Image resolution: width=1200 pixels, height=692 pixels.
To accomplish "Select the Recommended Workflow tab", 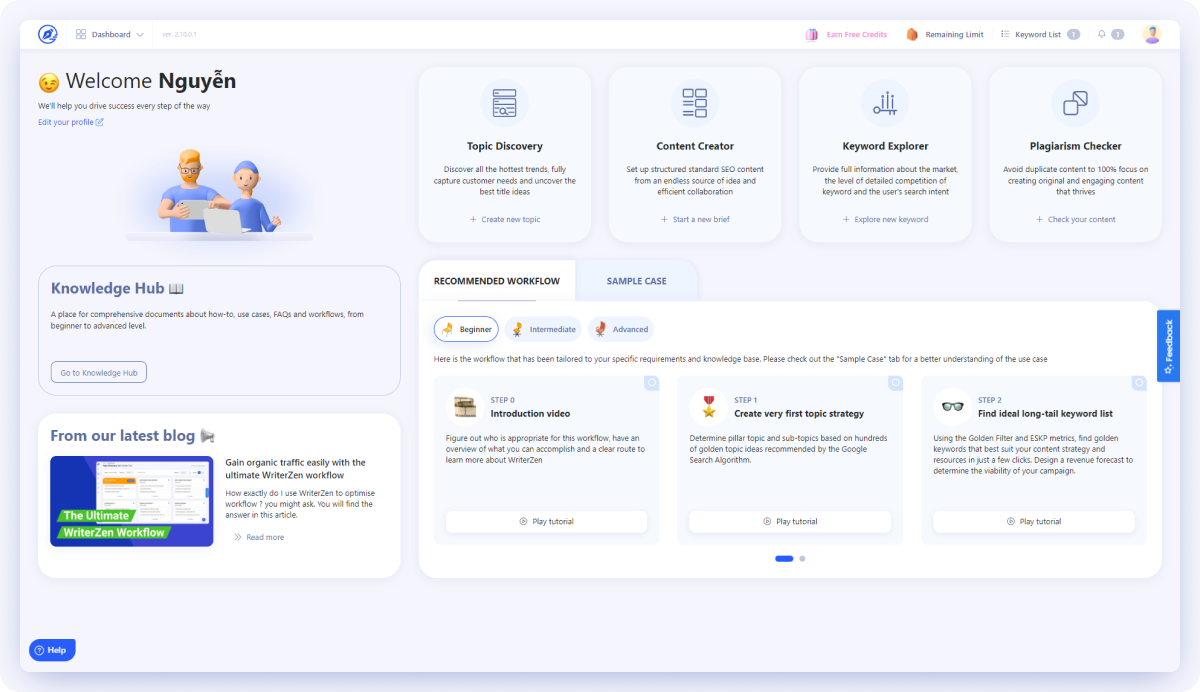I will 496,281.
